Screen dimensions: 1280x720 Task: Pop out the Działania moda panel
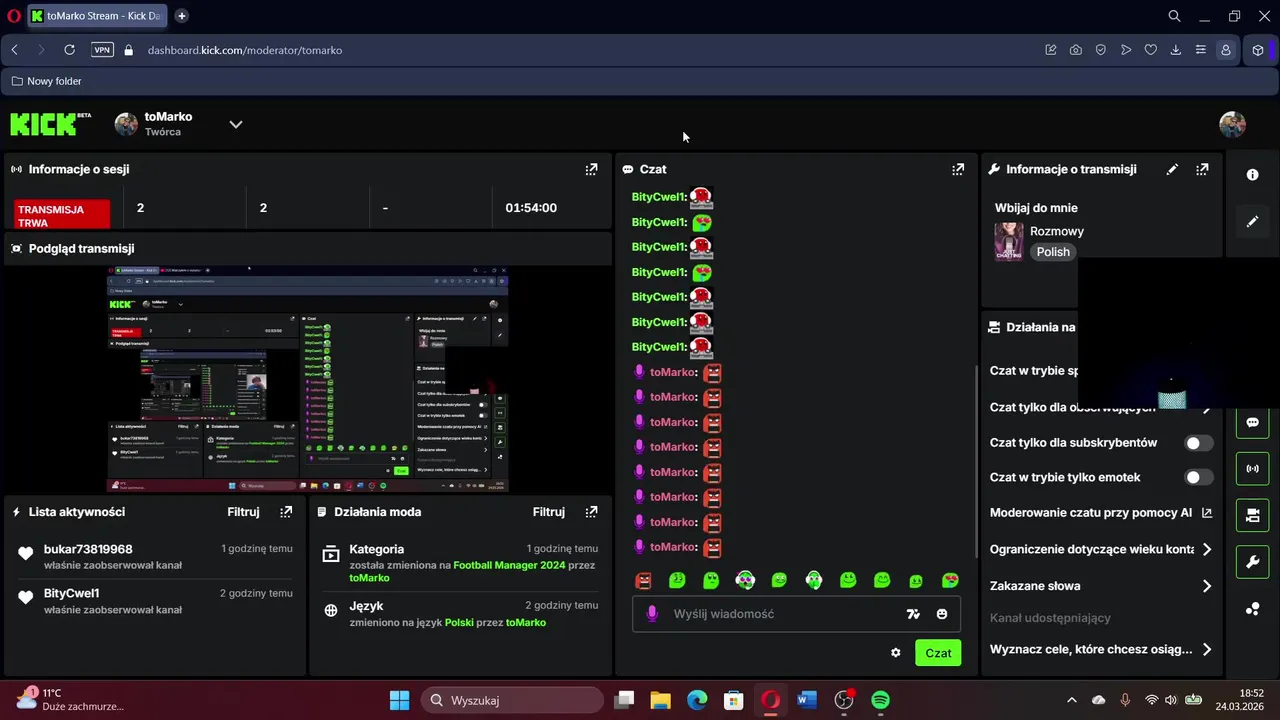[x=591, y=511]
